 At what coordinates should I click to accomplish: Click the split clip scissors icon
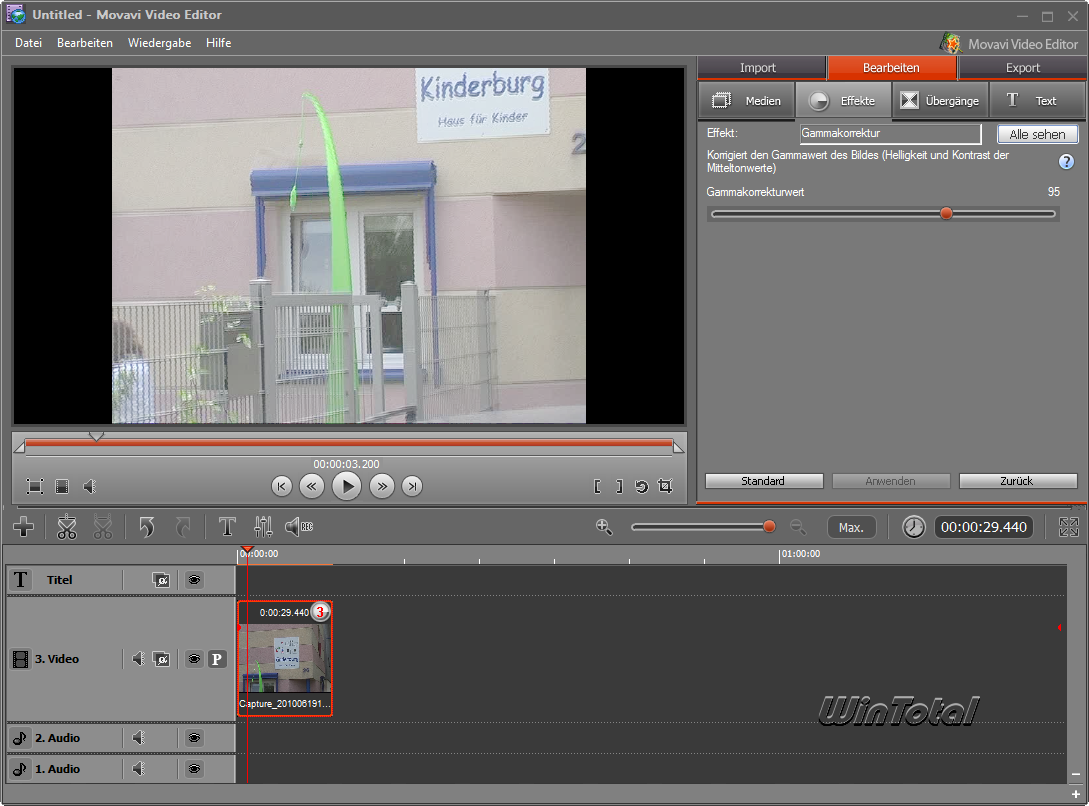[x=67, y=527]
